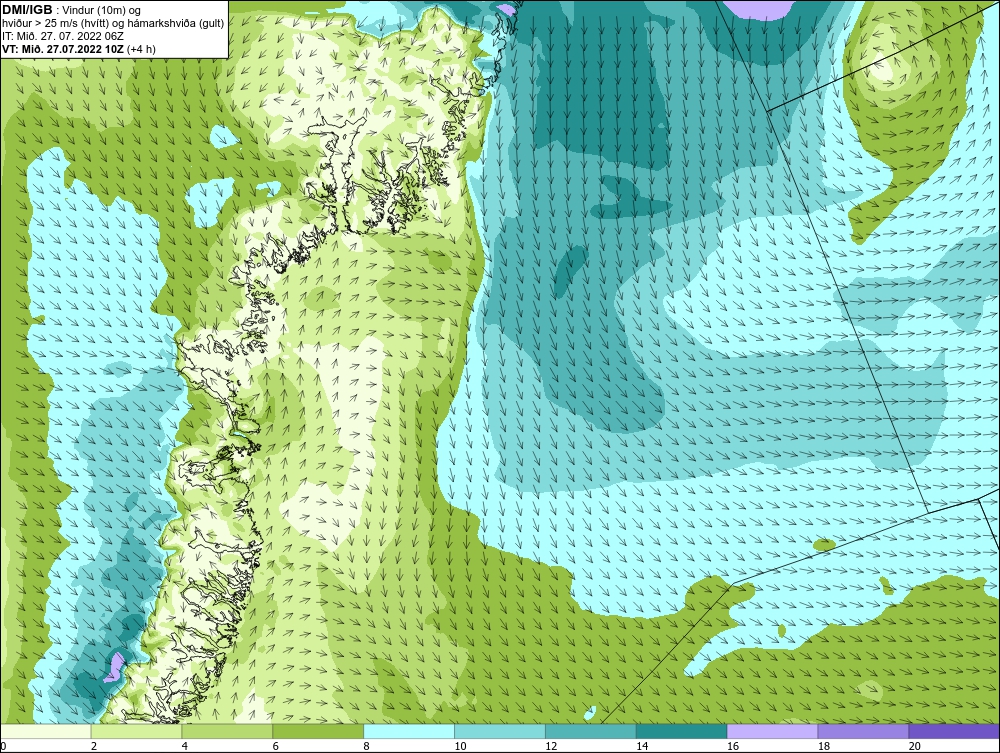Click the scale label '8'
Screen dimensions: 1000x753
point(366,746)
